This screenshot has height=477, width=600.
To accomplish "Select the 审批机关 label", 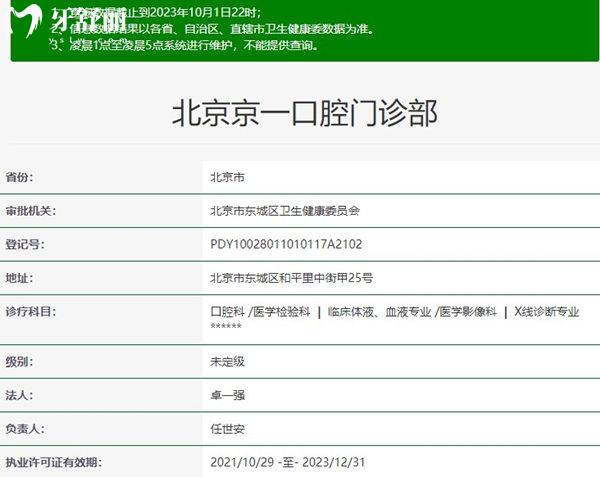I will [31, 211].
